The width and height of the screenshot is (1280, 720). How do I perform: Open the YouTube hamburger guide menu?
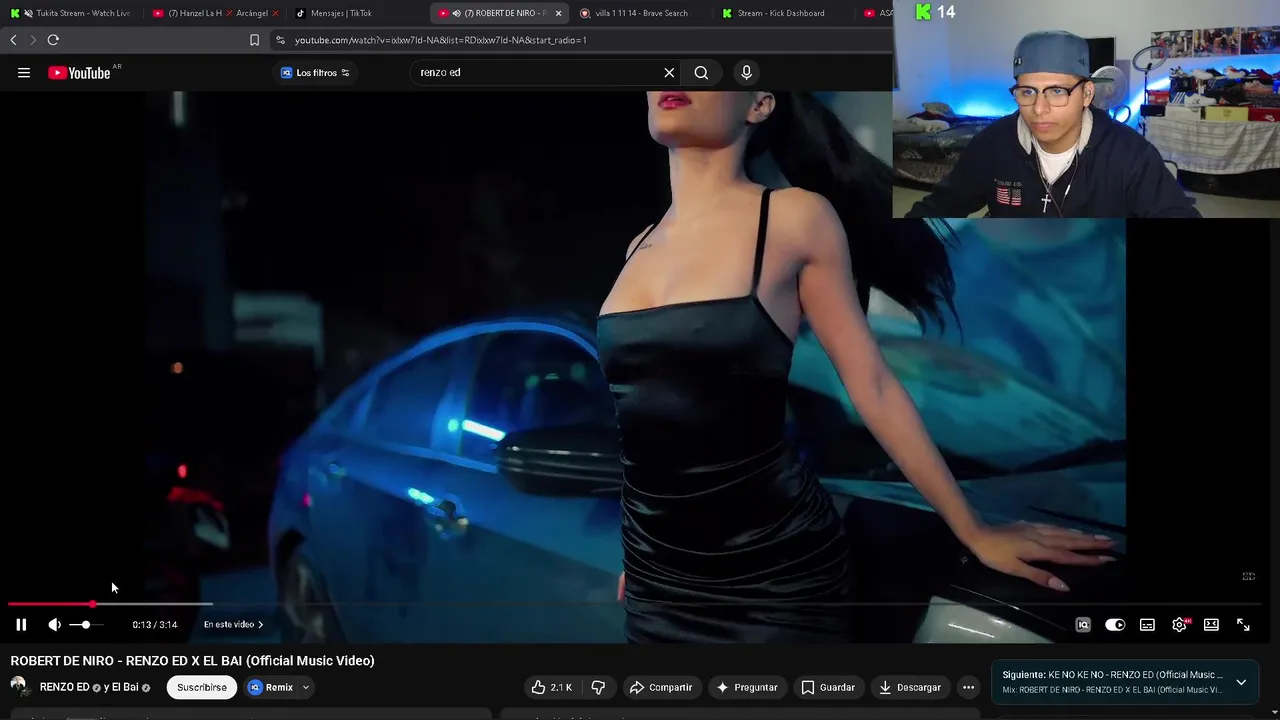pos(24,72)
